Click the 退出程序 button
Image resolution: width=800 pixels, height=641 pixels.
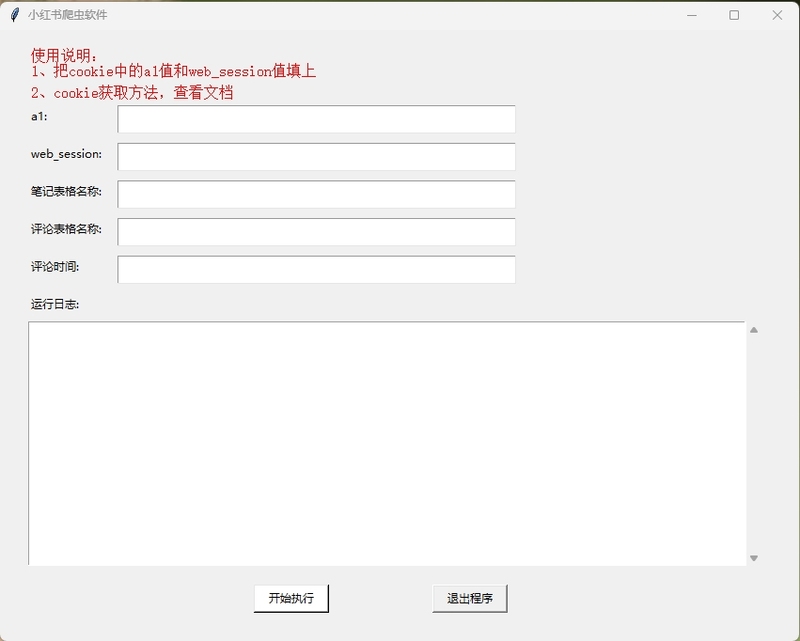point(470,598)
